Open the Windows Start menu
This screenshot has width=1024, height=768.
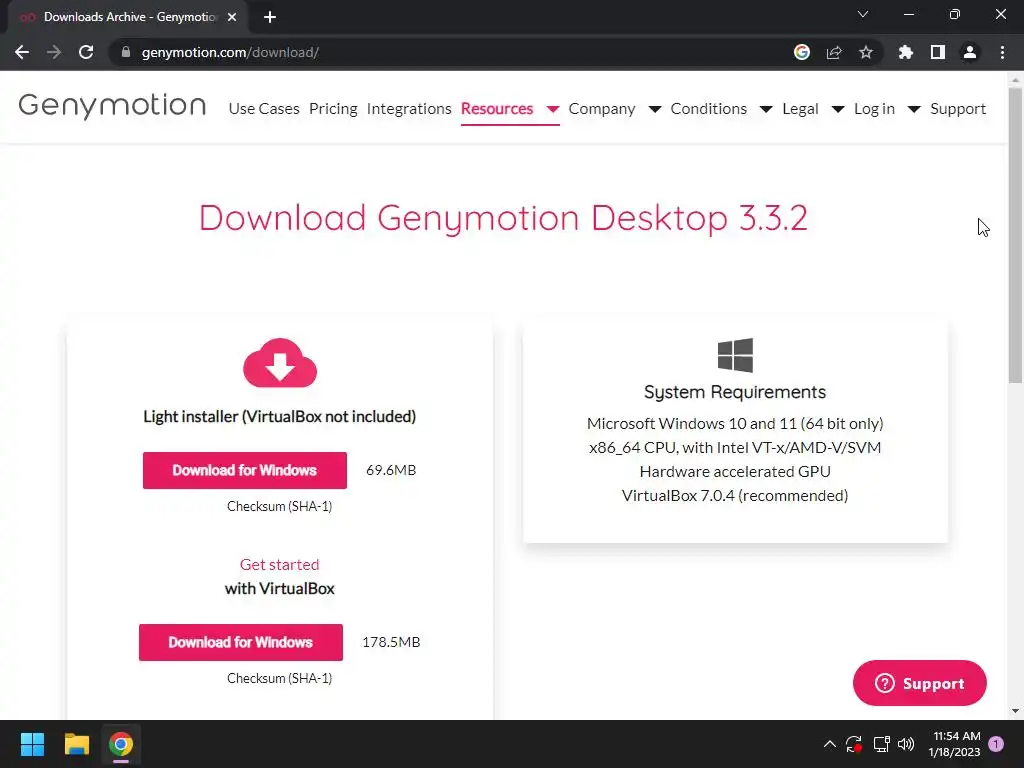click(x=32, y=744)
